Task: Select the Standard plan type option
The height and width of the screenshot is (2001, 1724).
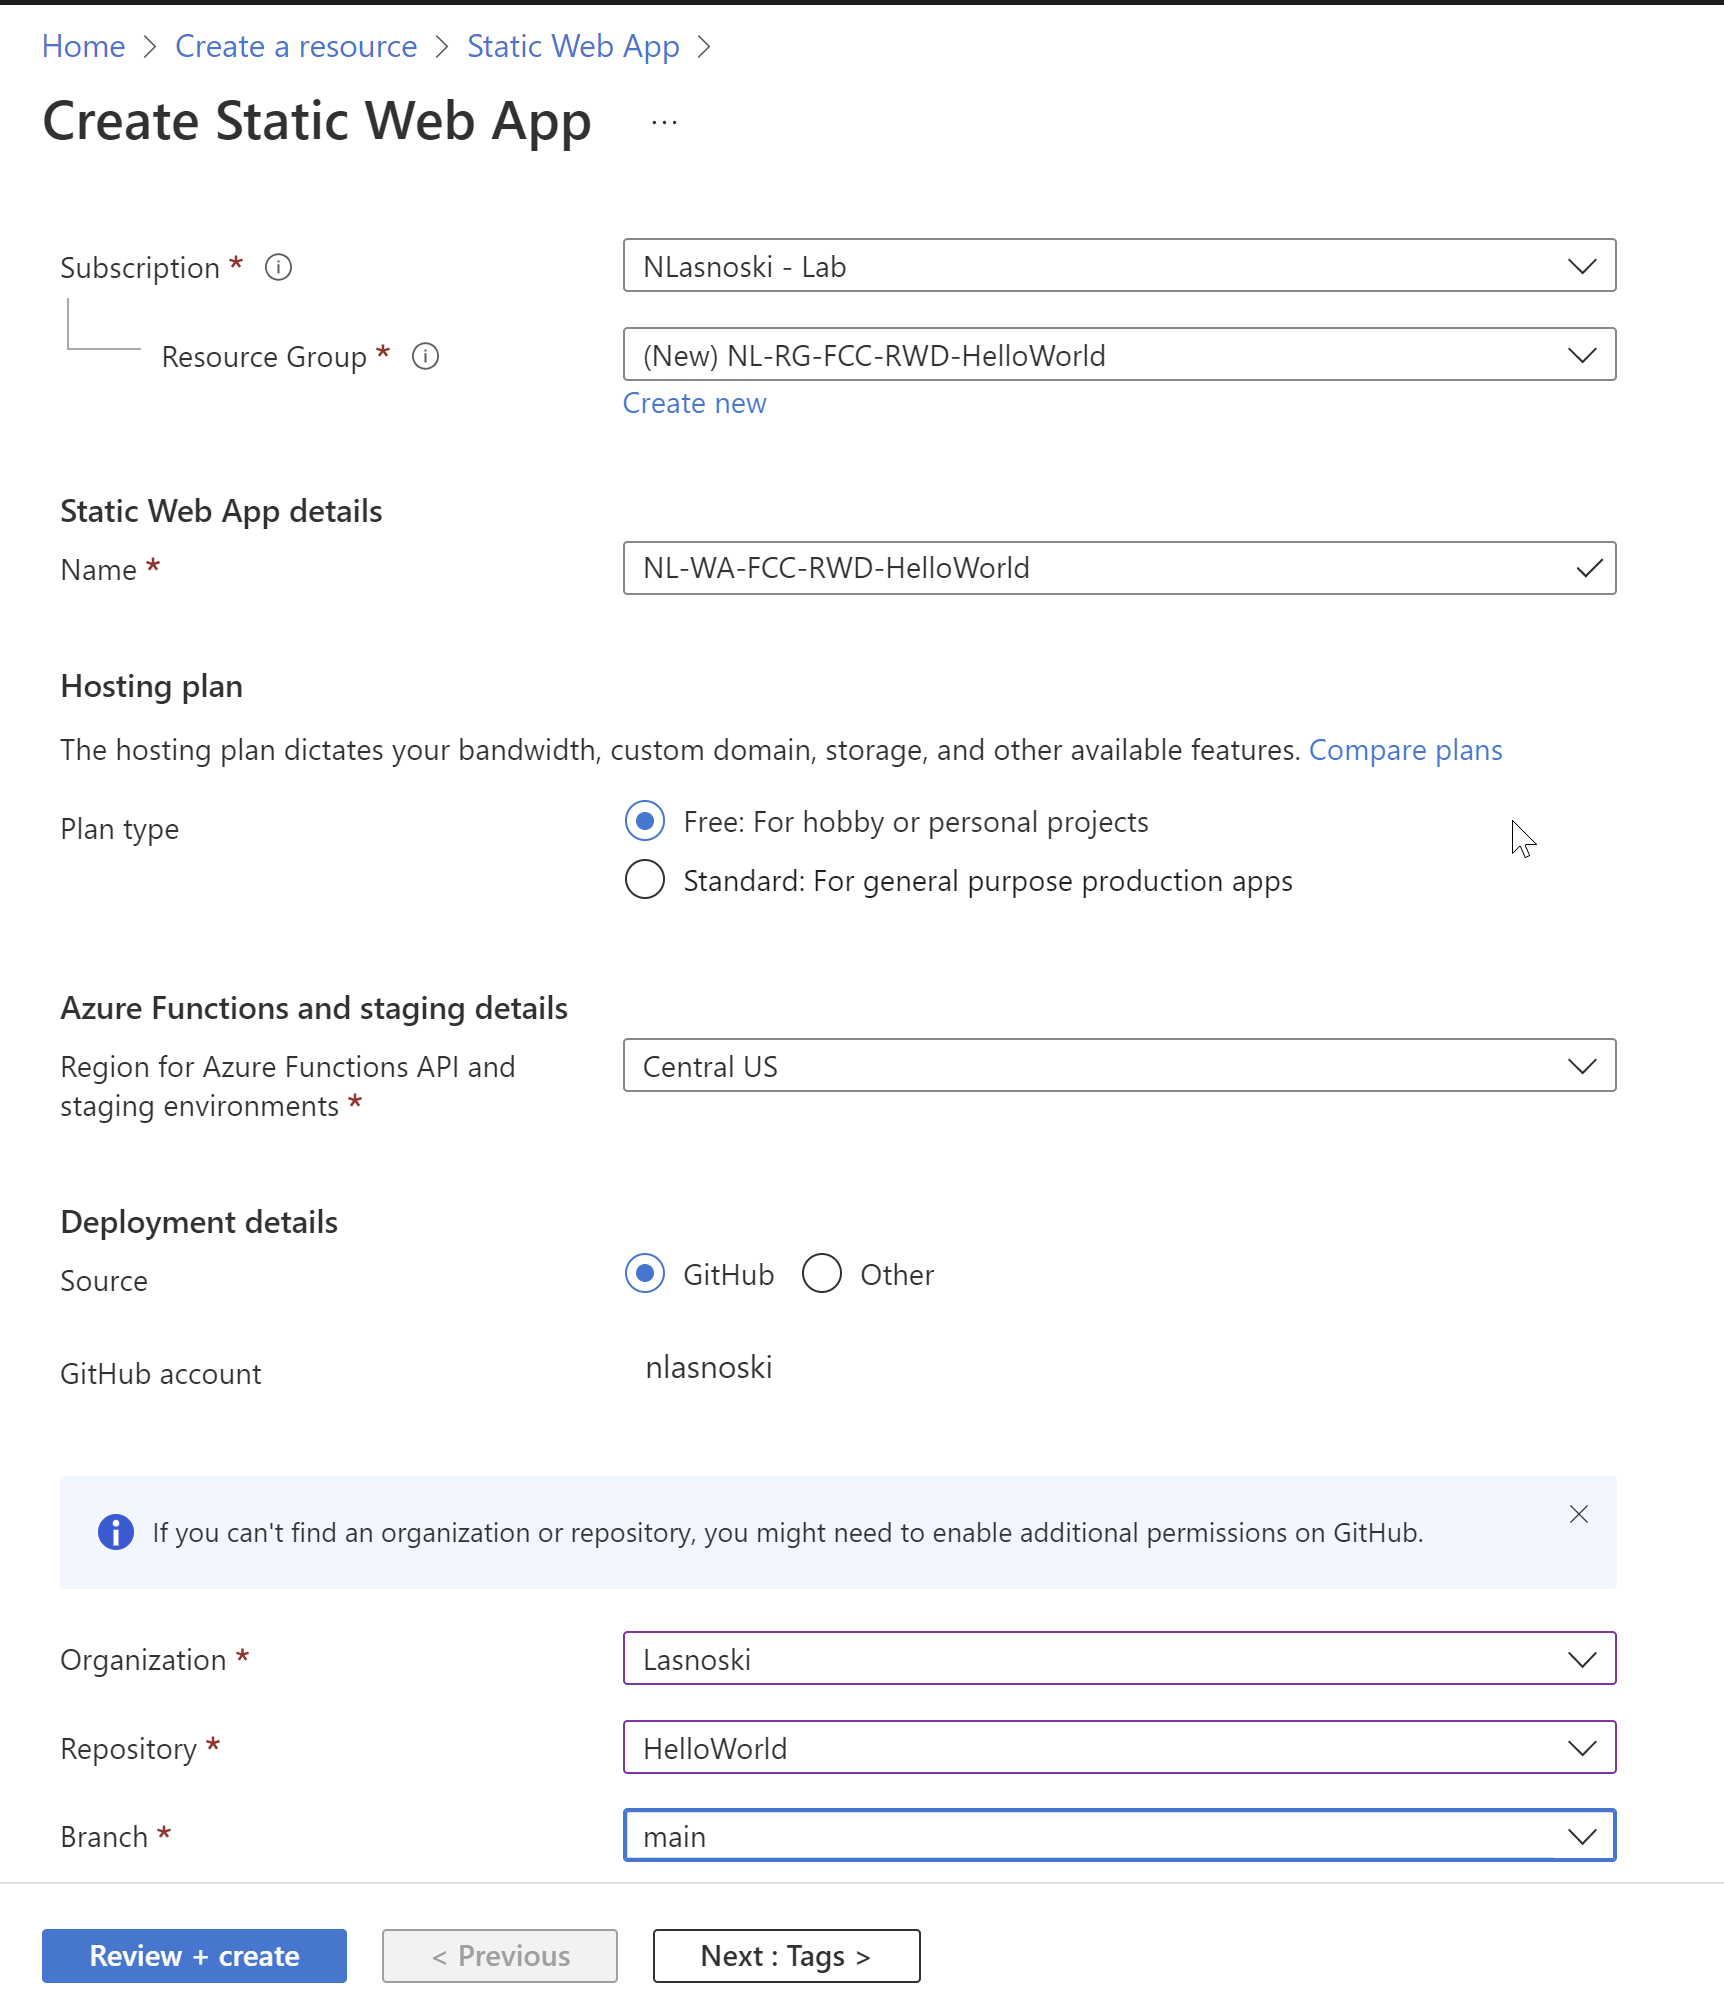Action: 645,880
